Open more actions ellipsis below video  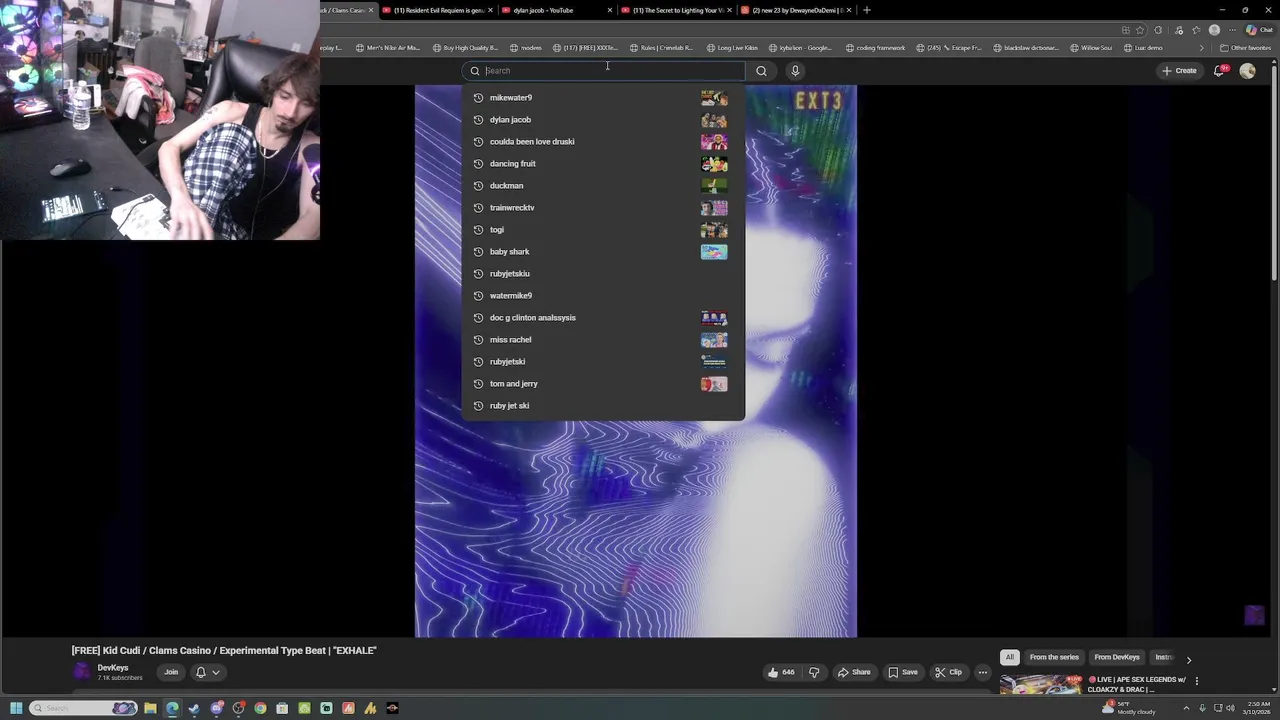pyautogui.click(x=982, y=672)
